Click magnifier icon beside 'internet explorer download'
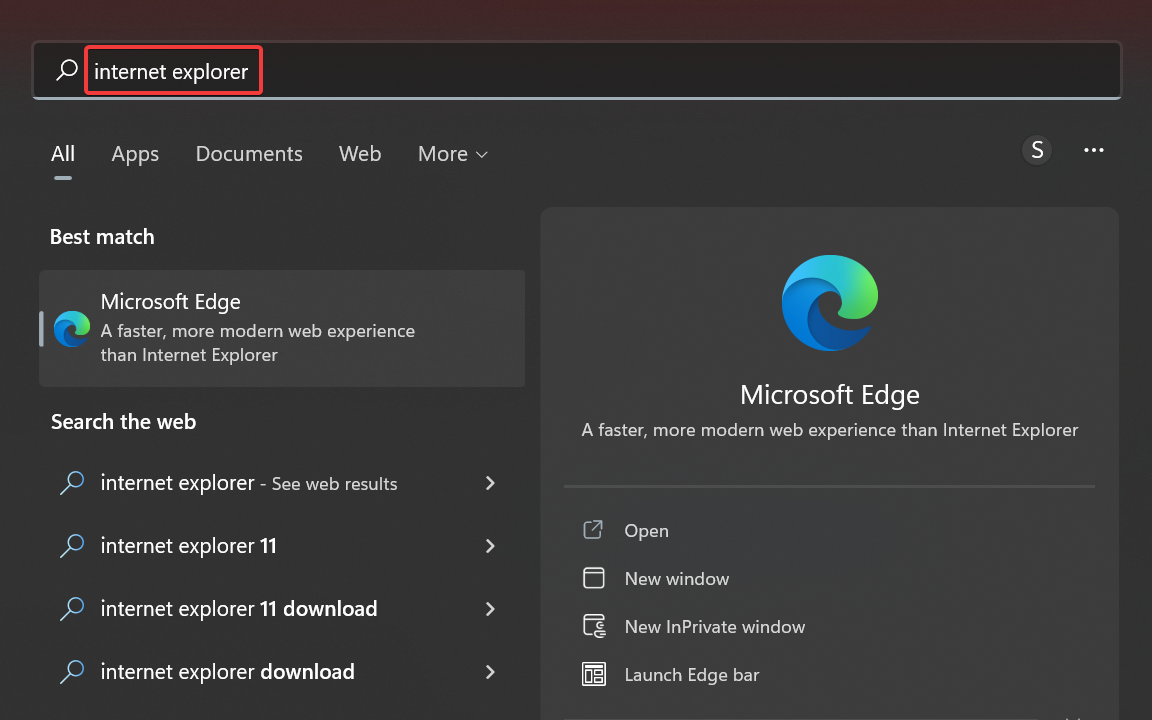This screenshot has width=1152, height=720. point(72,672)
